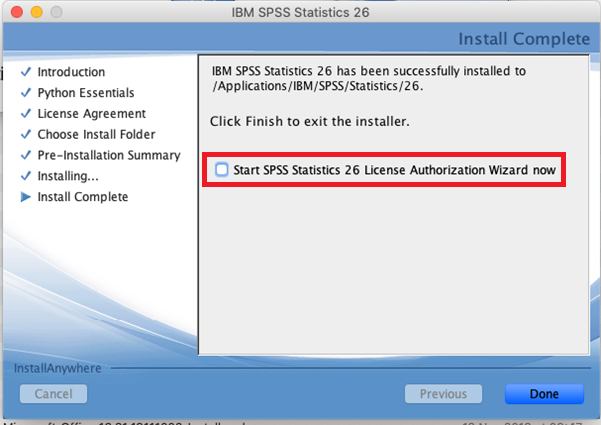Click the IBM SPSS Statistics 26 window title
Image resolution: width=601 pixels, height=425 pixels.
tap(300, 12)
